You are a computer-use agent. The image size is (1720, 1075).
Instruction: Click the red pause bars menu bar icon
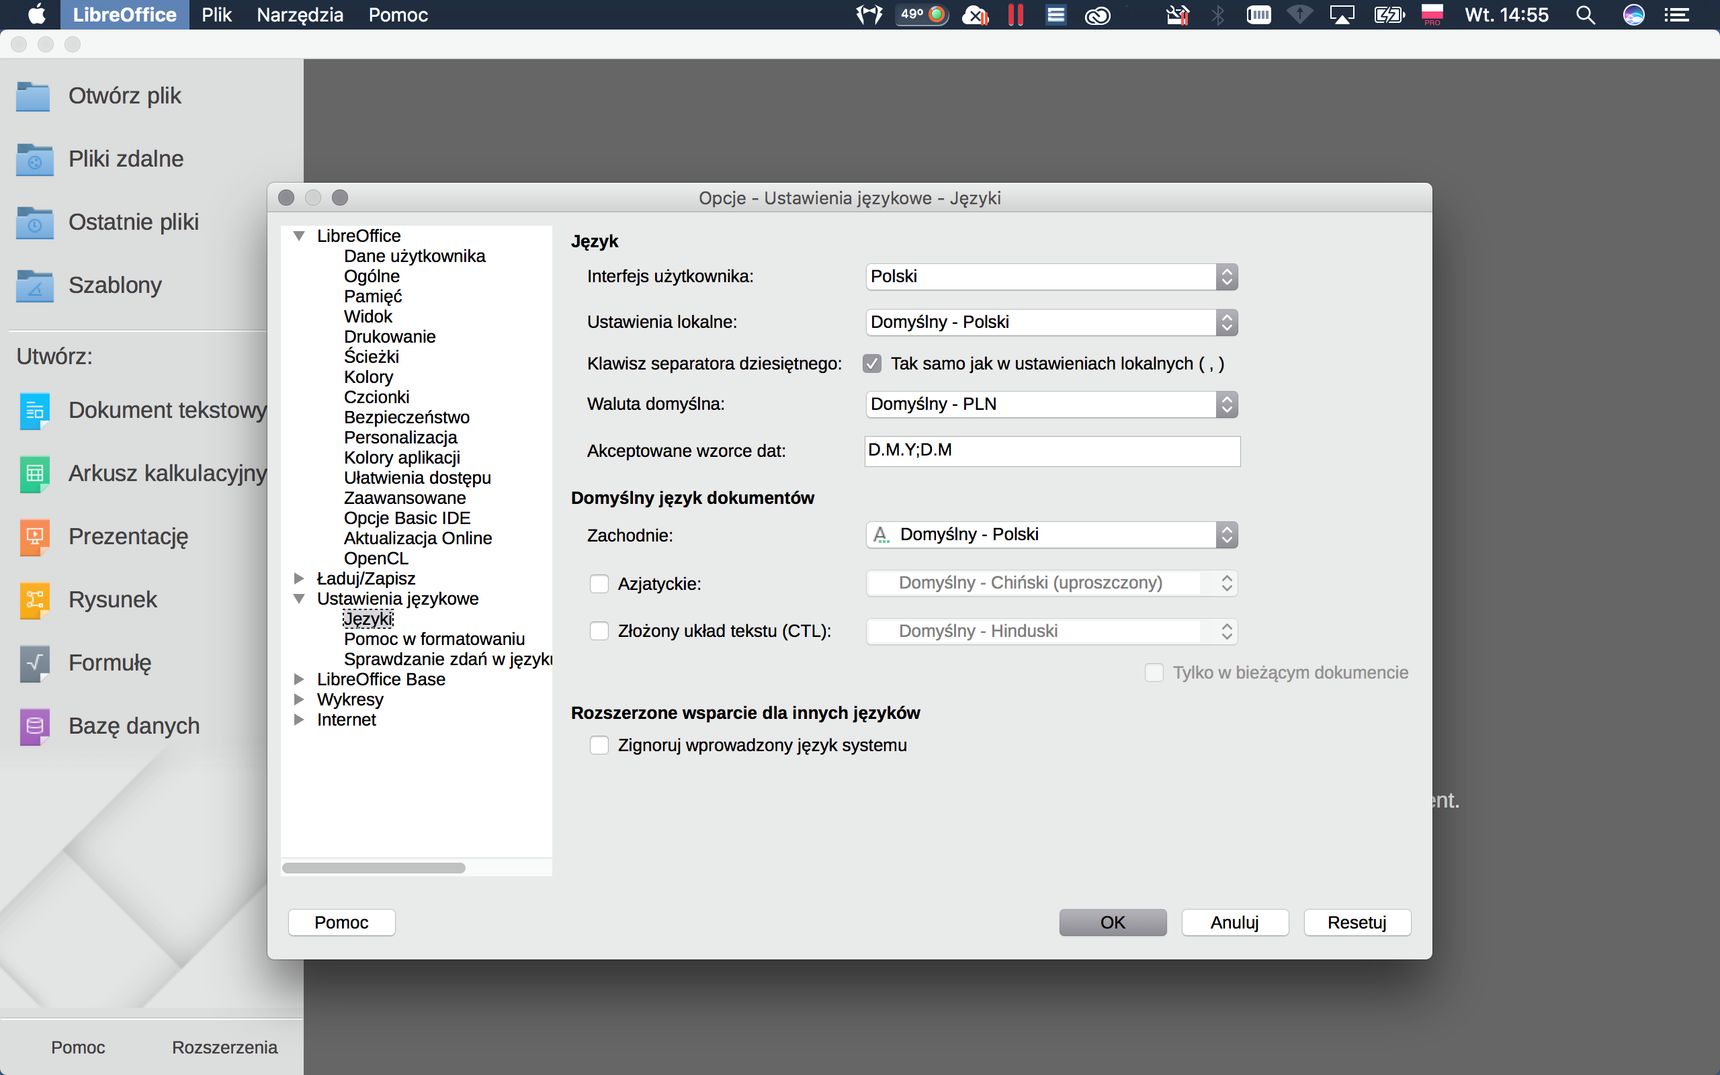(1016, 15)
